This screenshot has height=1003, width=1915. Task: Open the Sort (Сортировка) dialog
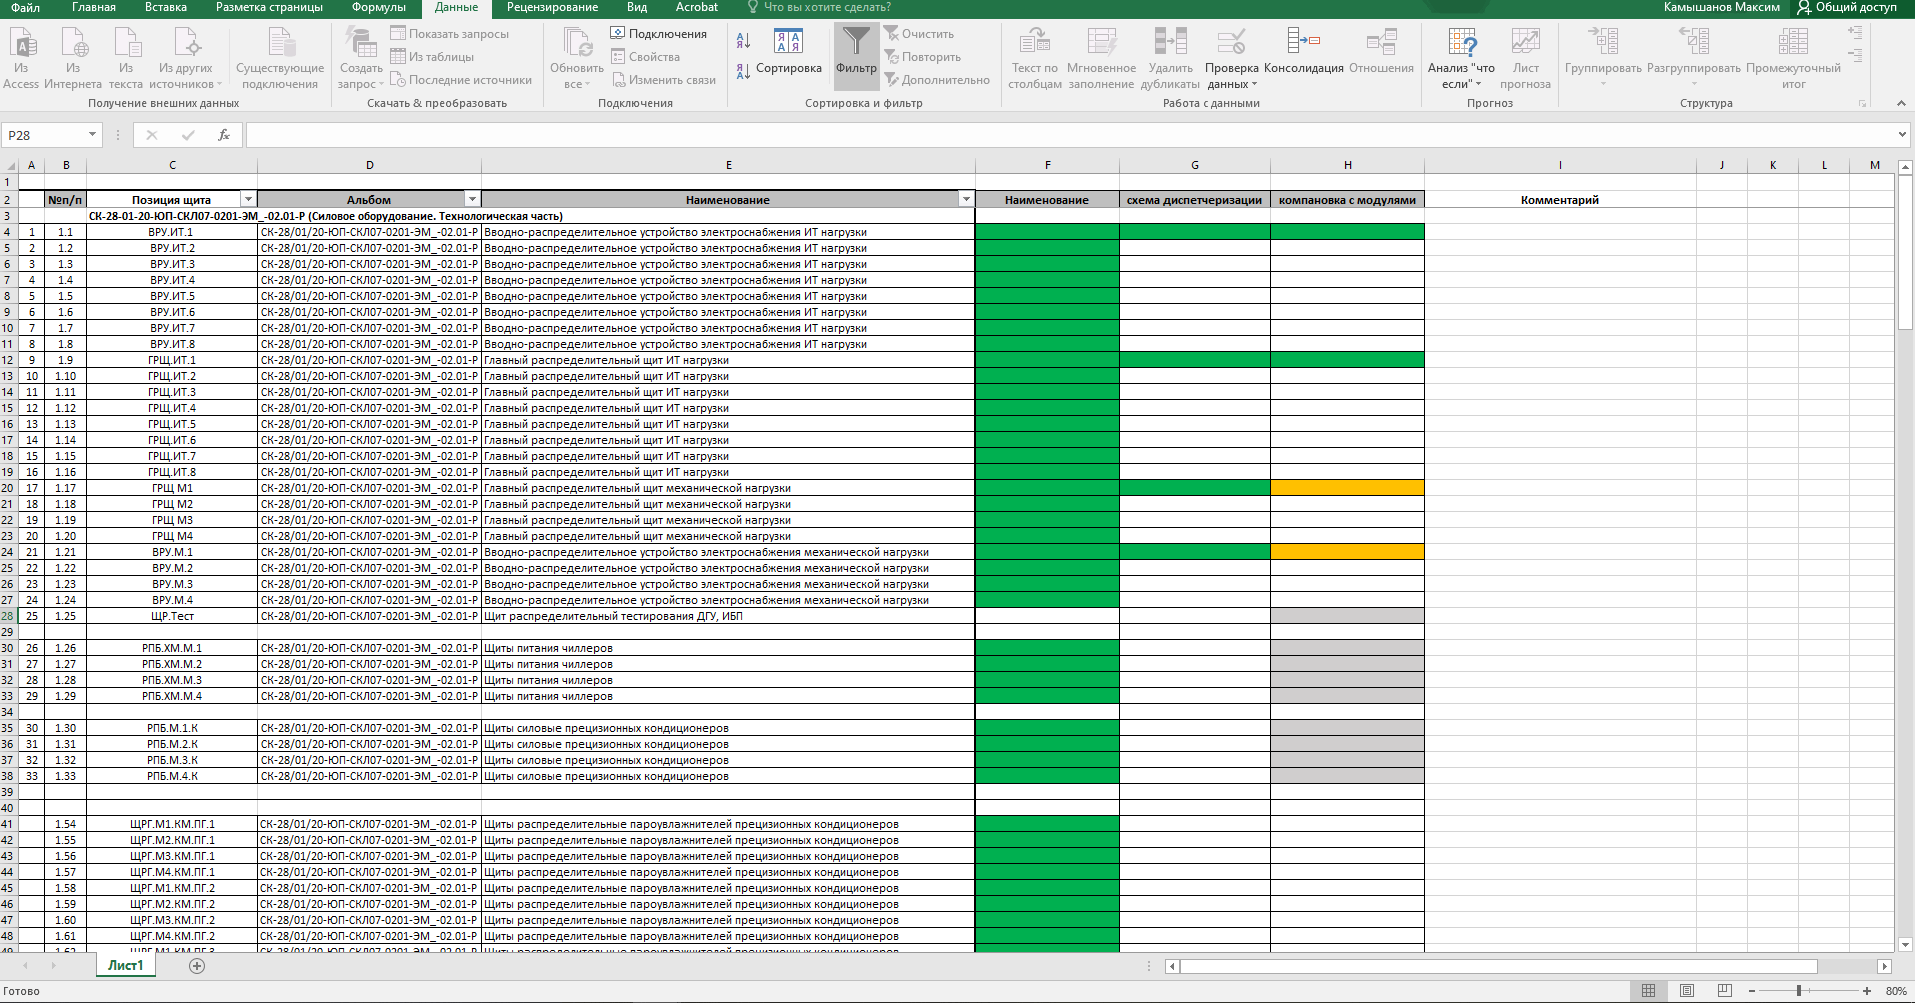point(789,50)
